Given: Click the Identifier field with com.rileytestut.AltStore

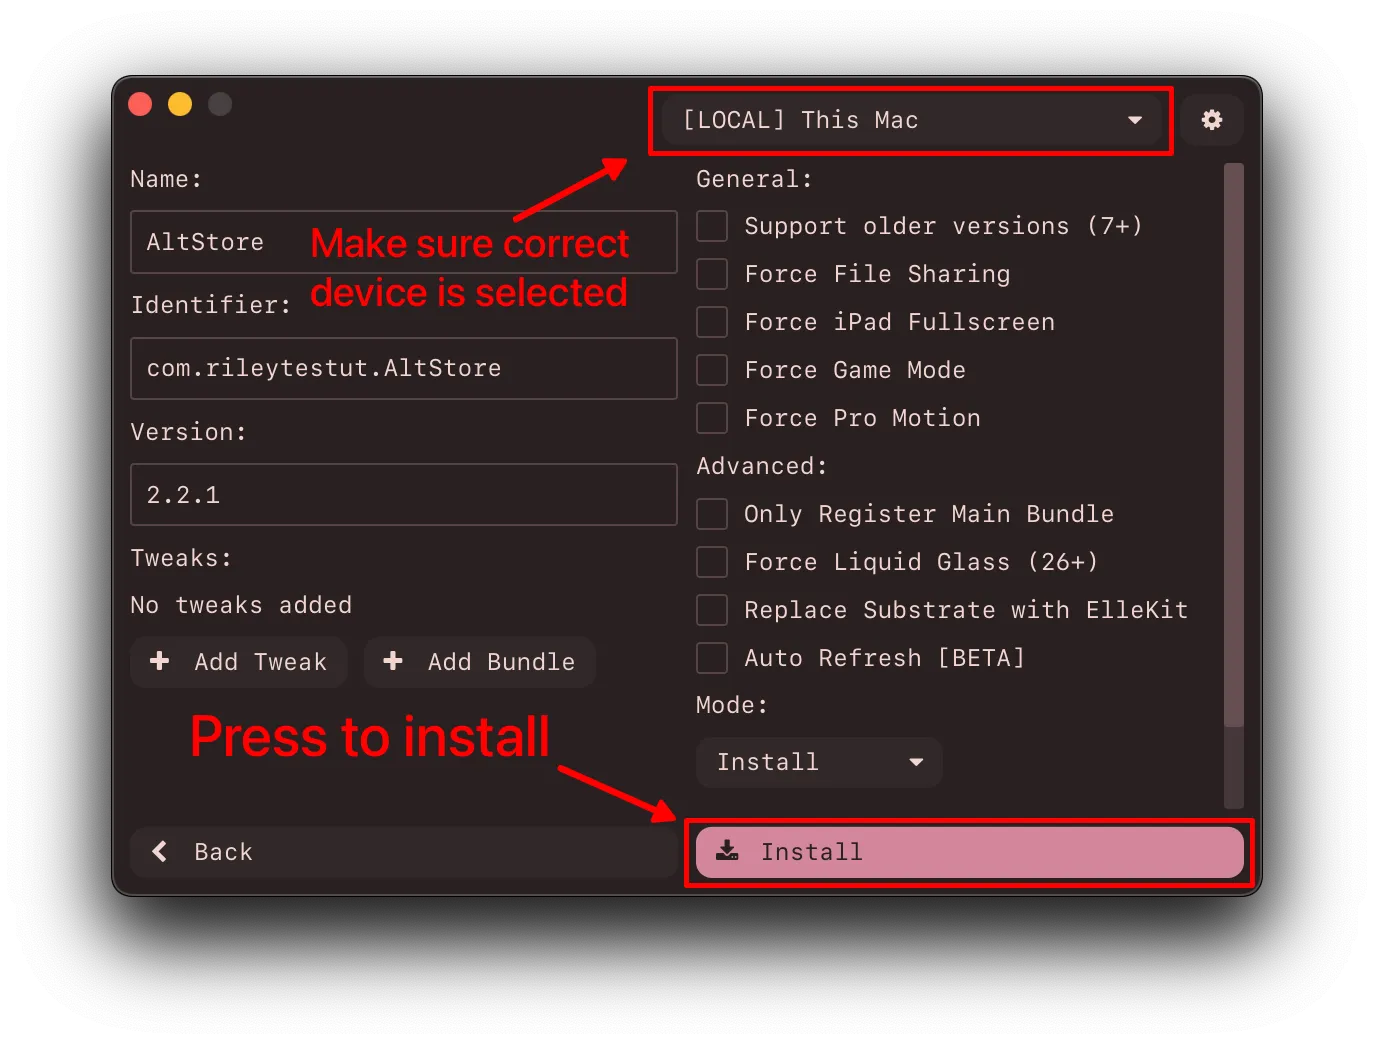Looking at the screenshot, I should 403,368.
